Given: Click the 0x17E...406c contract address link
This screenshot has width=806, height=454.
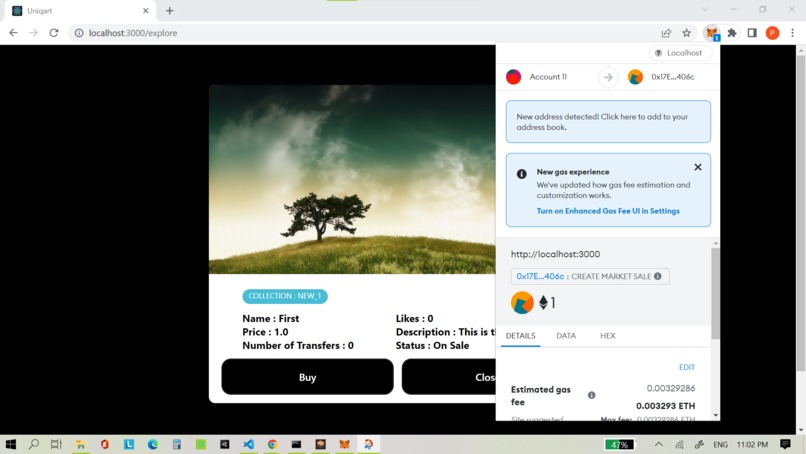Looking at the screenshot, I should tap(540, 276).
